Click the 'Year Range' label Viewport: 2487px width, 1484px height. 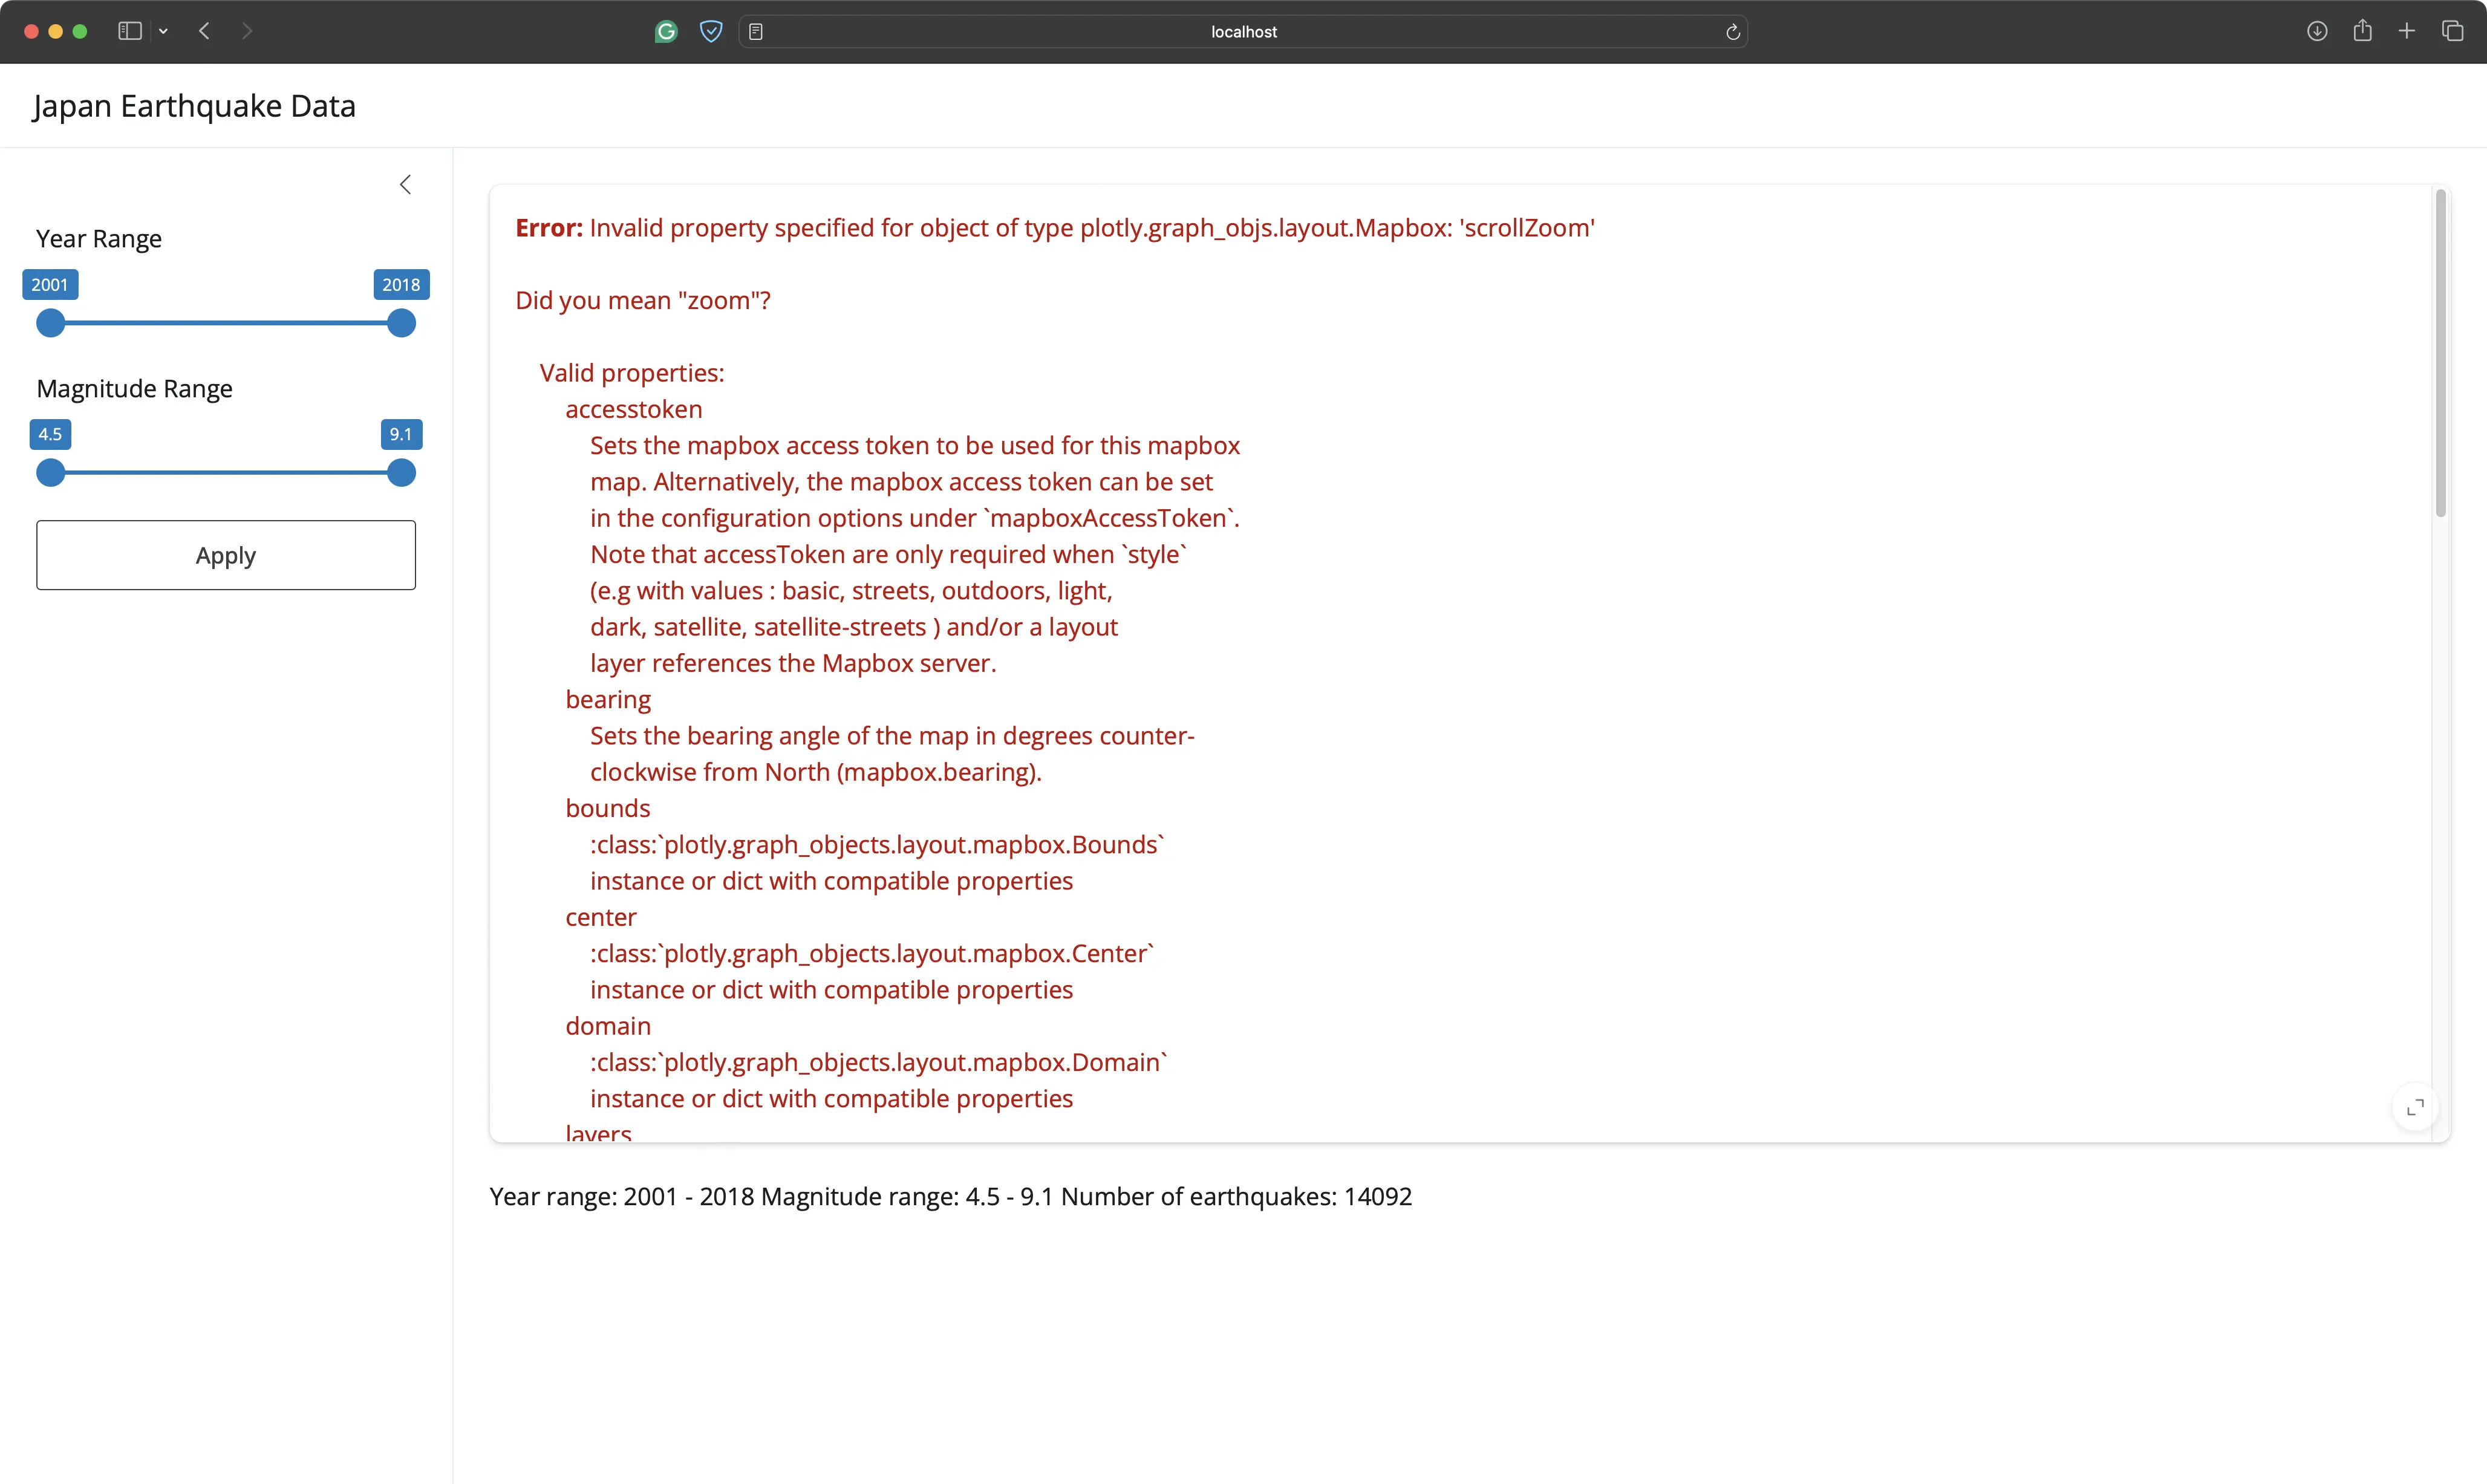click(99, 239)
